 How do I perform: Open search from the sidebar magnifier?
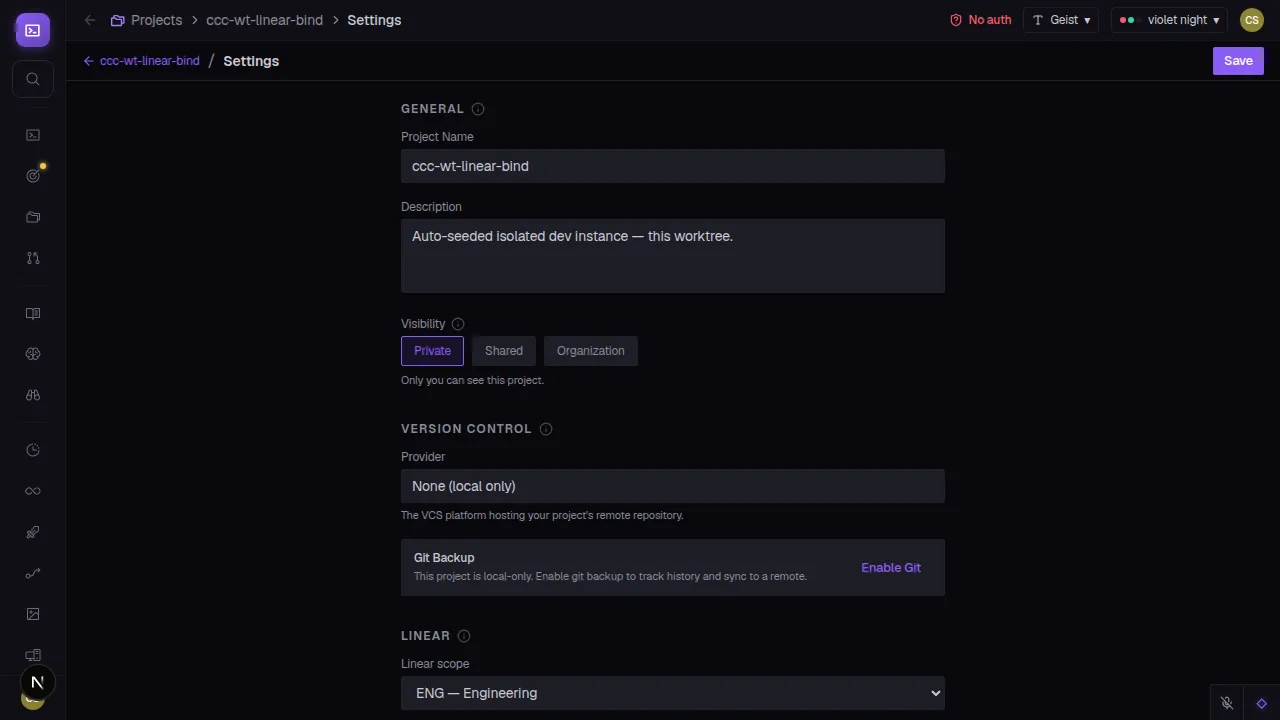click(x=33, y=79)
